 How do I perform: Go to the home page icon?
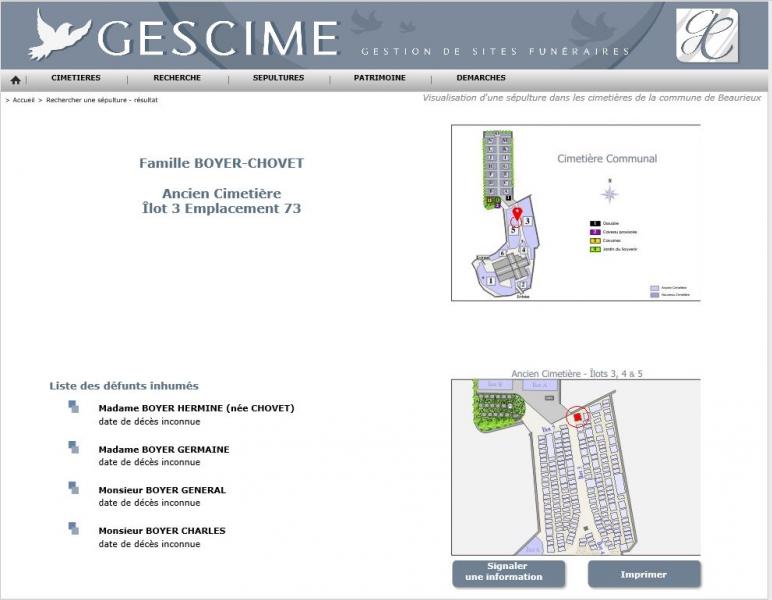[15, 80]
